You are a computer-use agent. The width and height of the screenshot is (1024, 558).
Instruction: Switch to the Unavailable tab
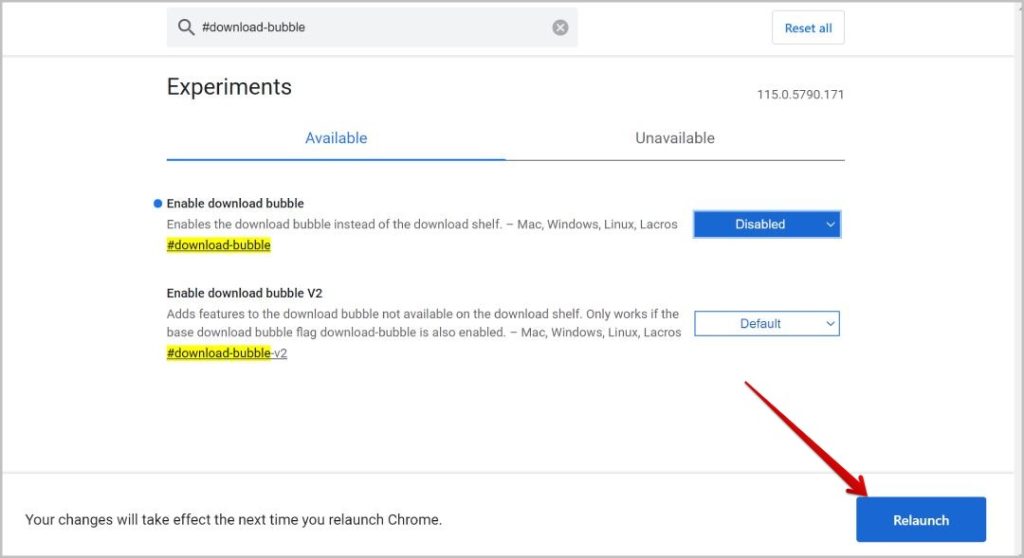click(x=675, y=138)
